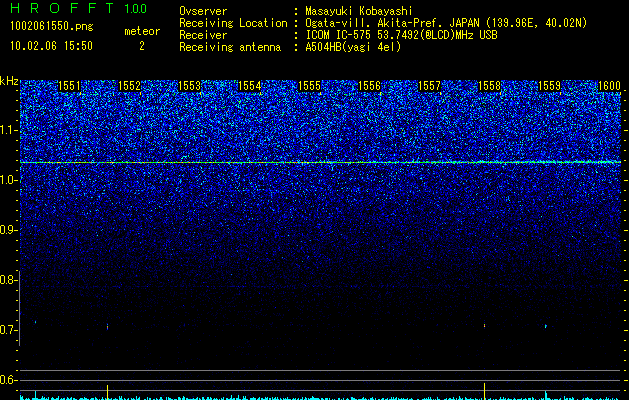Click the meteor label
Image resolution: width=629 pixels, height=400 pixels.
pos(142,31)
